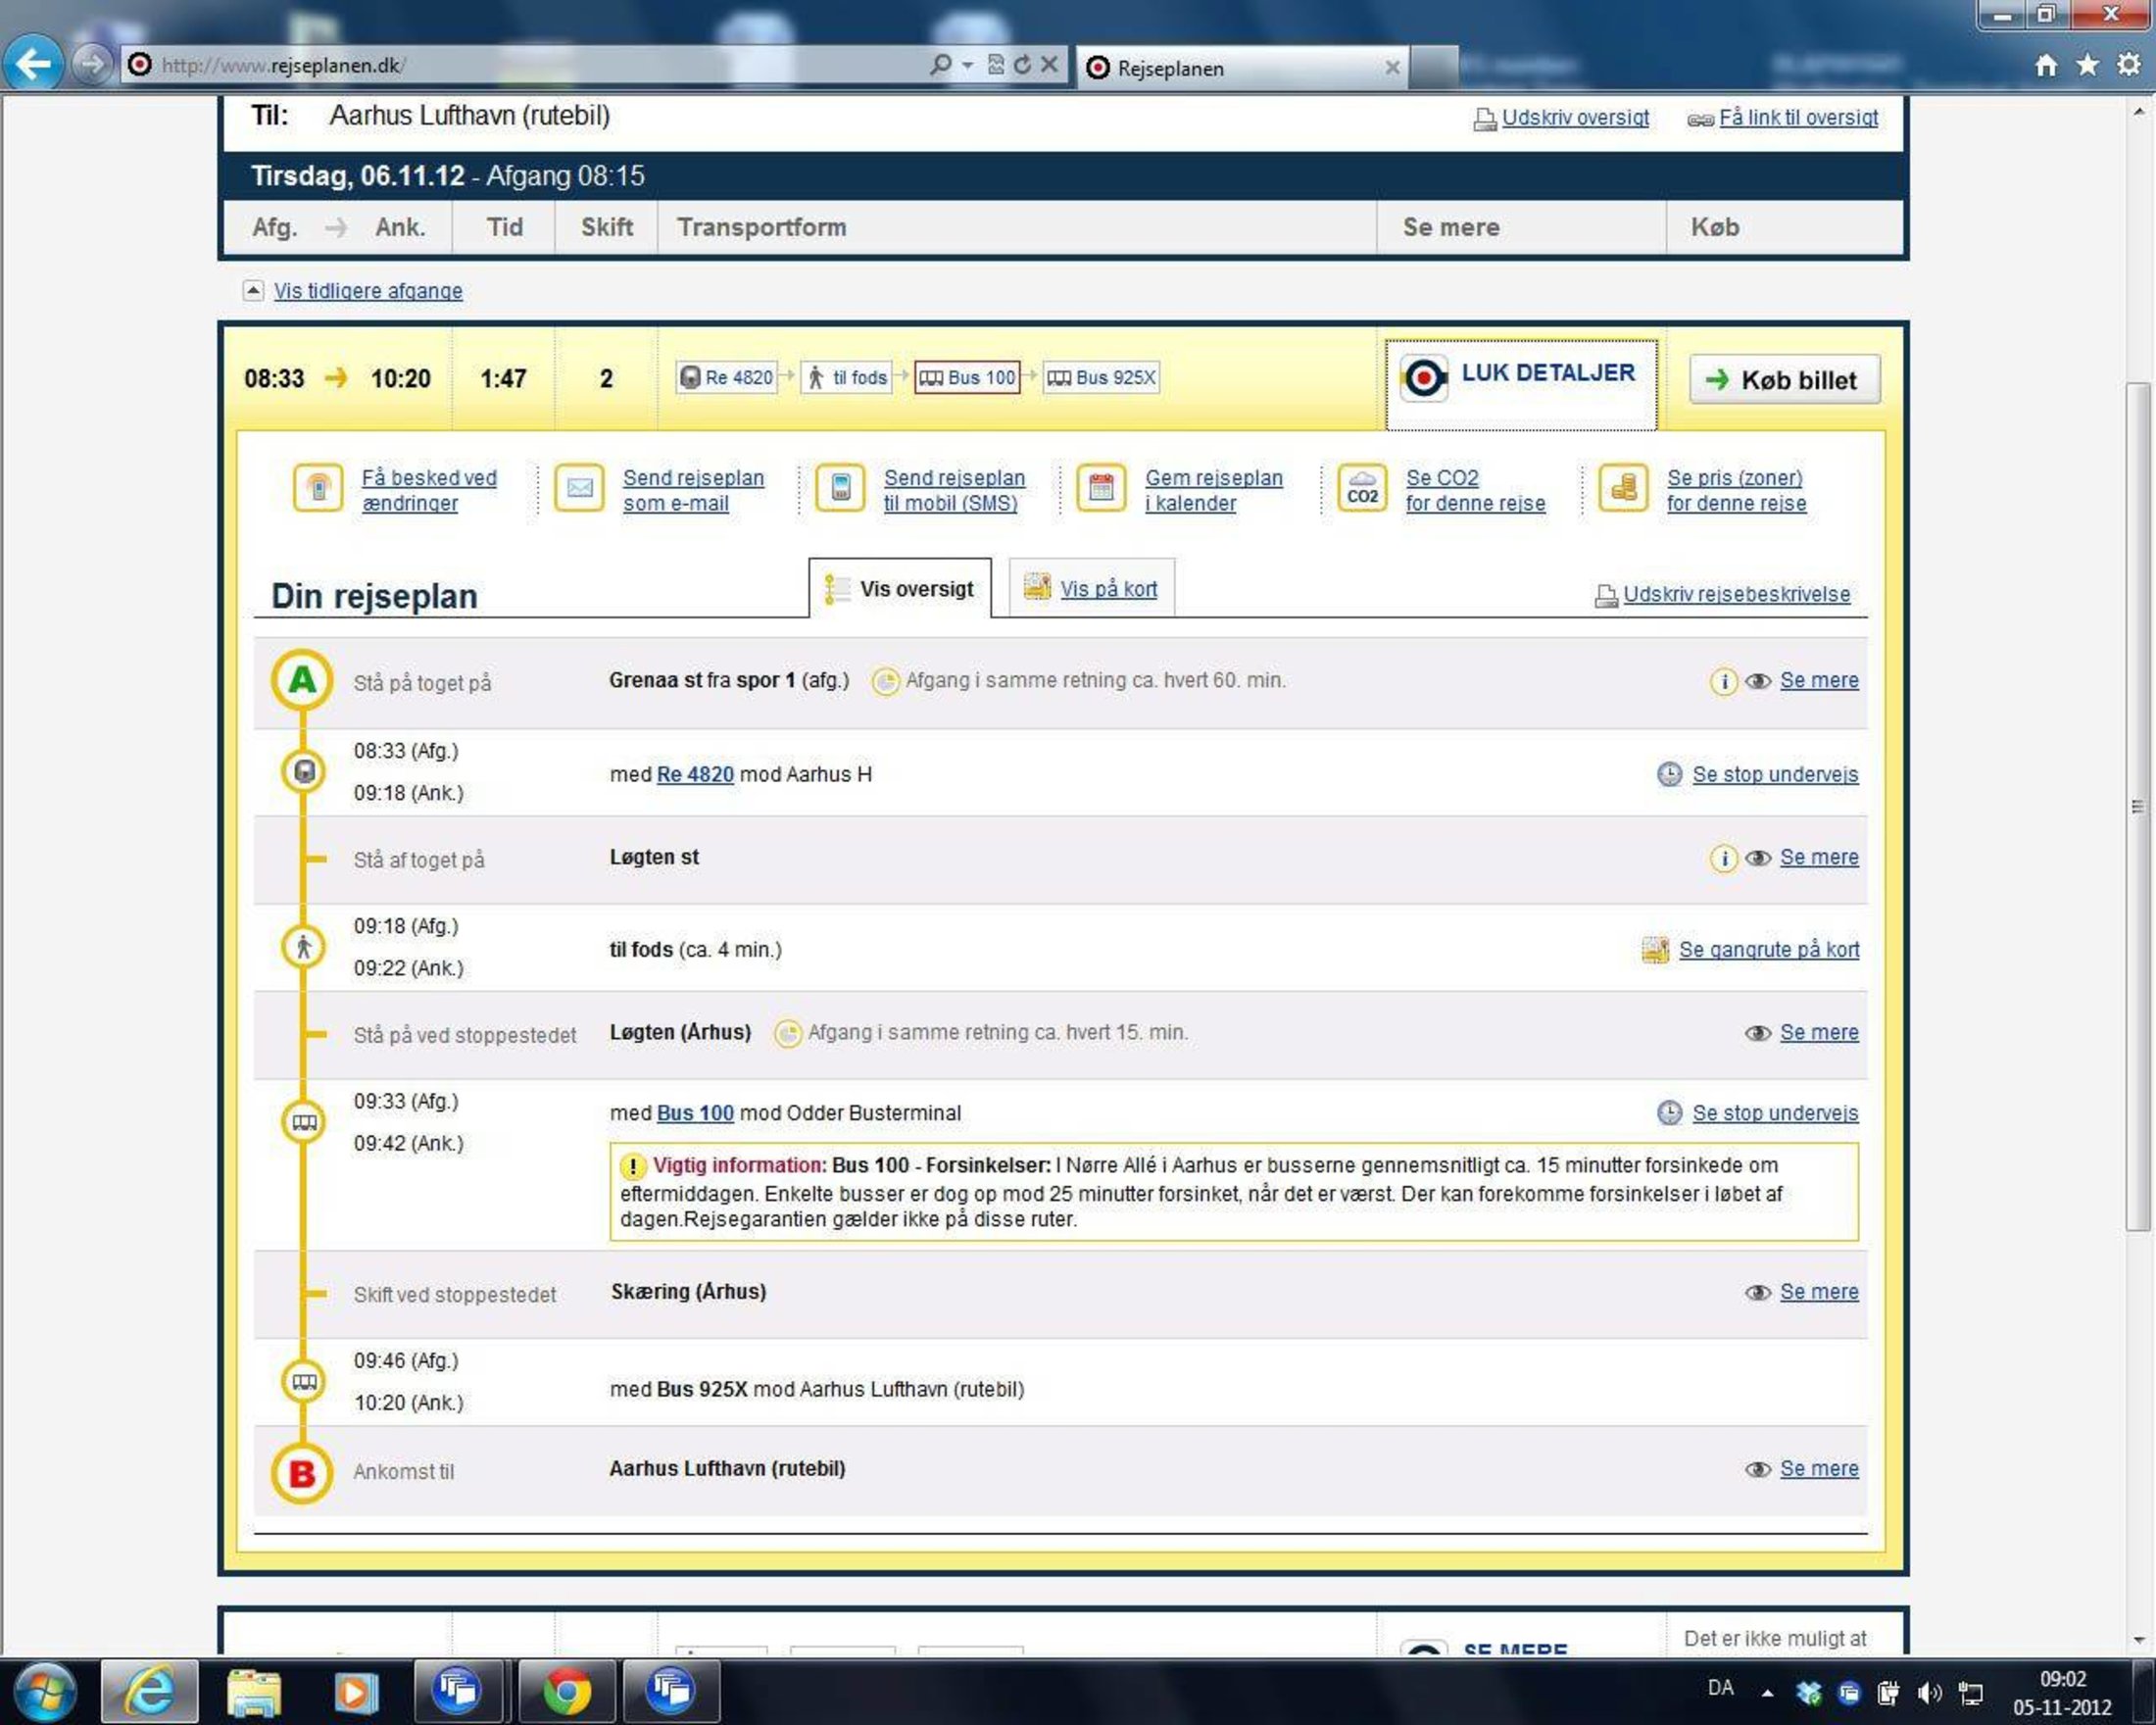Click the Få besked ved ændringer phone icon

[x=318, y=489]
